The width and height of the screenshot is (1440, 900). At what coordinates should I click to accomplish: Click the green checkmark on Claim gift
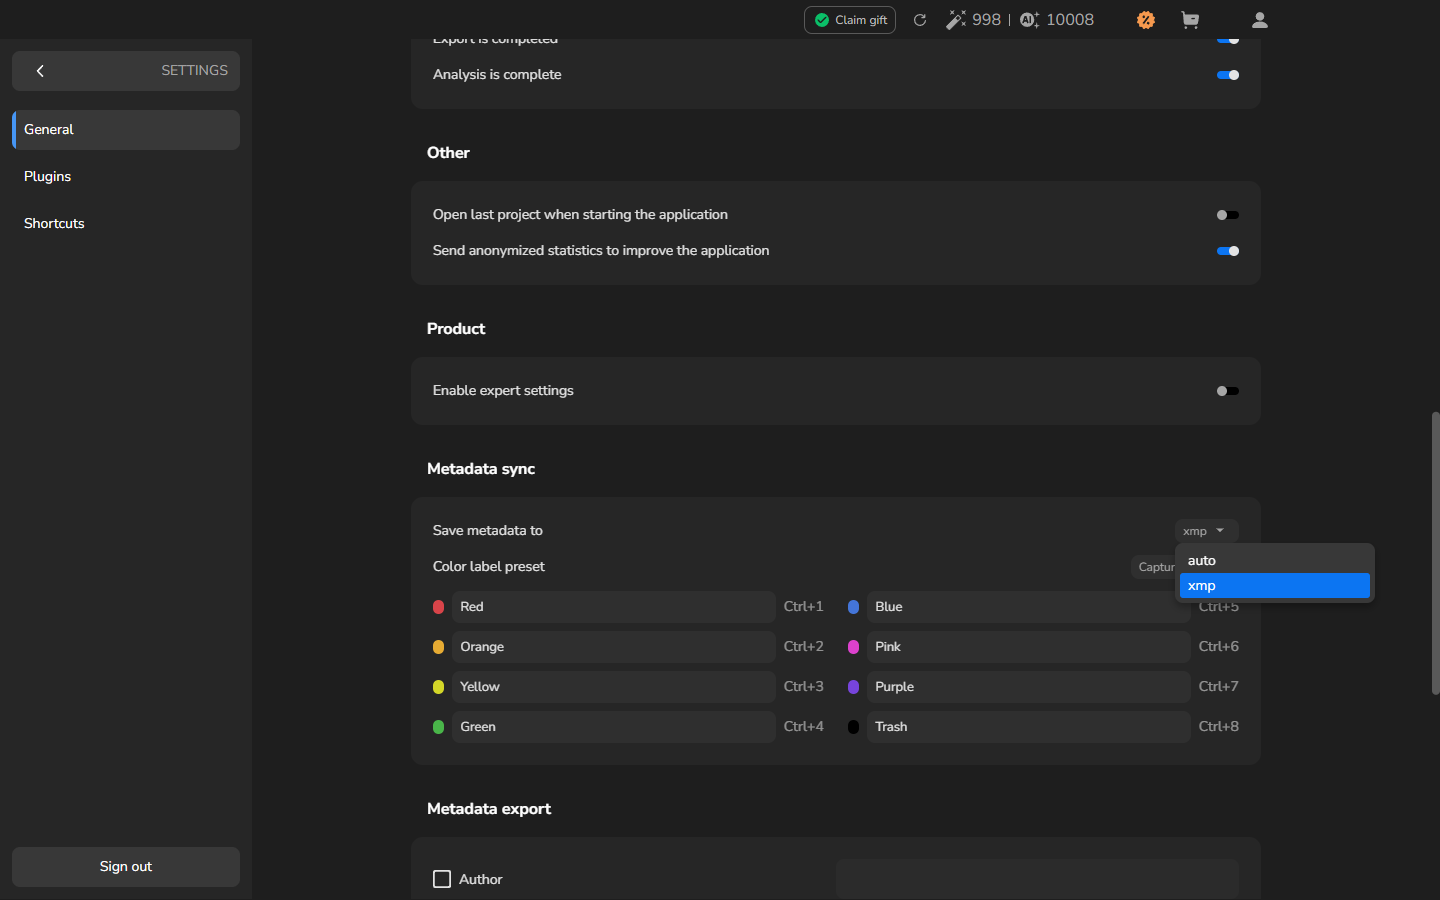coord(822,20)
